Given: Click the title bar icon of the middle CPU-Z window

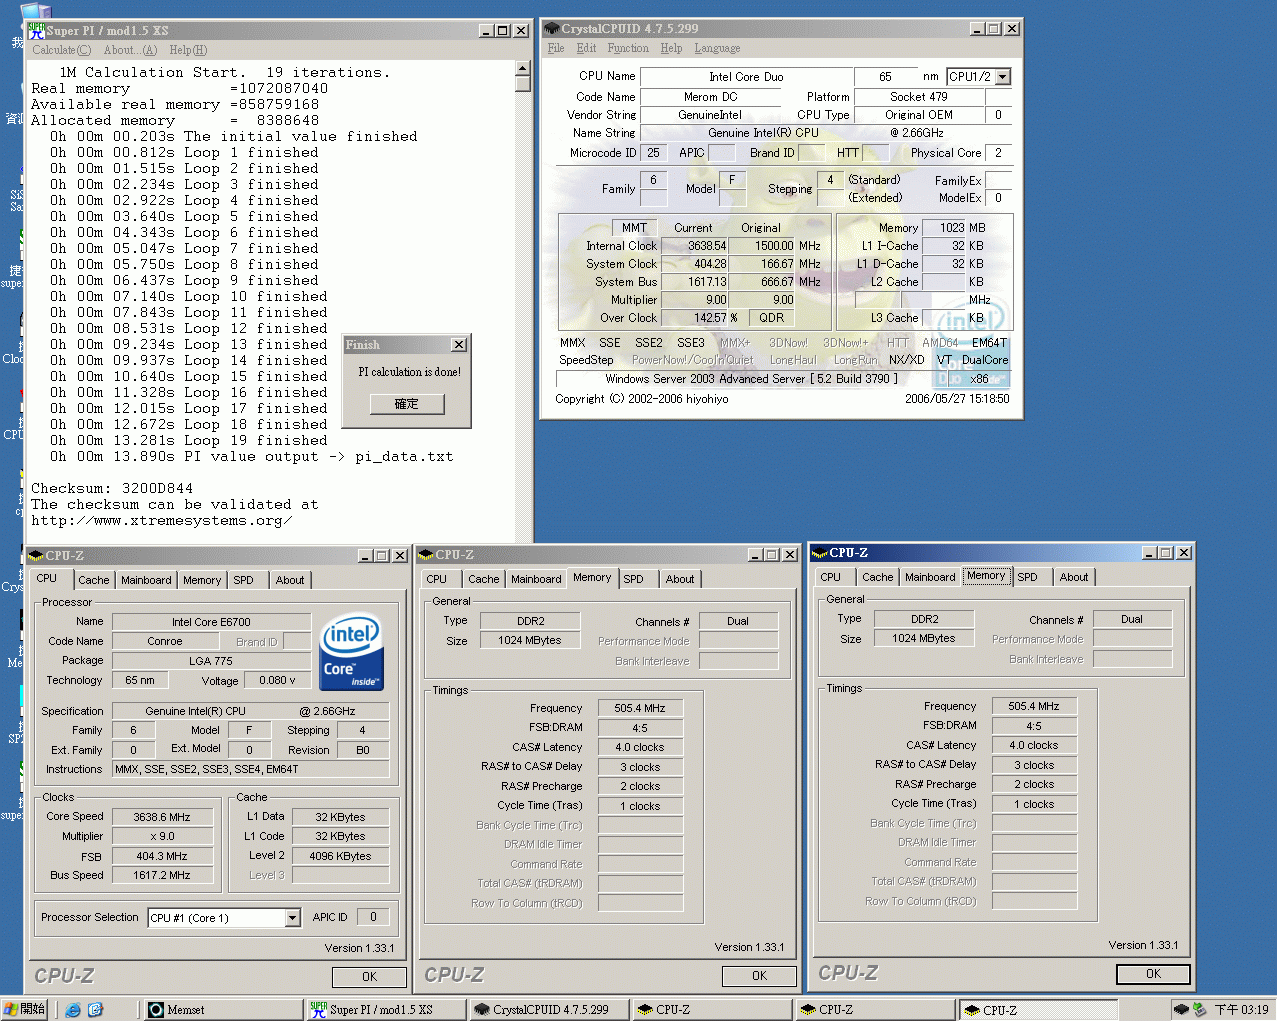Looking at the screenshot, I should 425,554.
